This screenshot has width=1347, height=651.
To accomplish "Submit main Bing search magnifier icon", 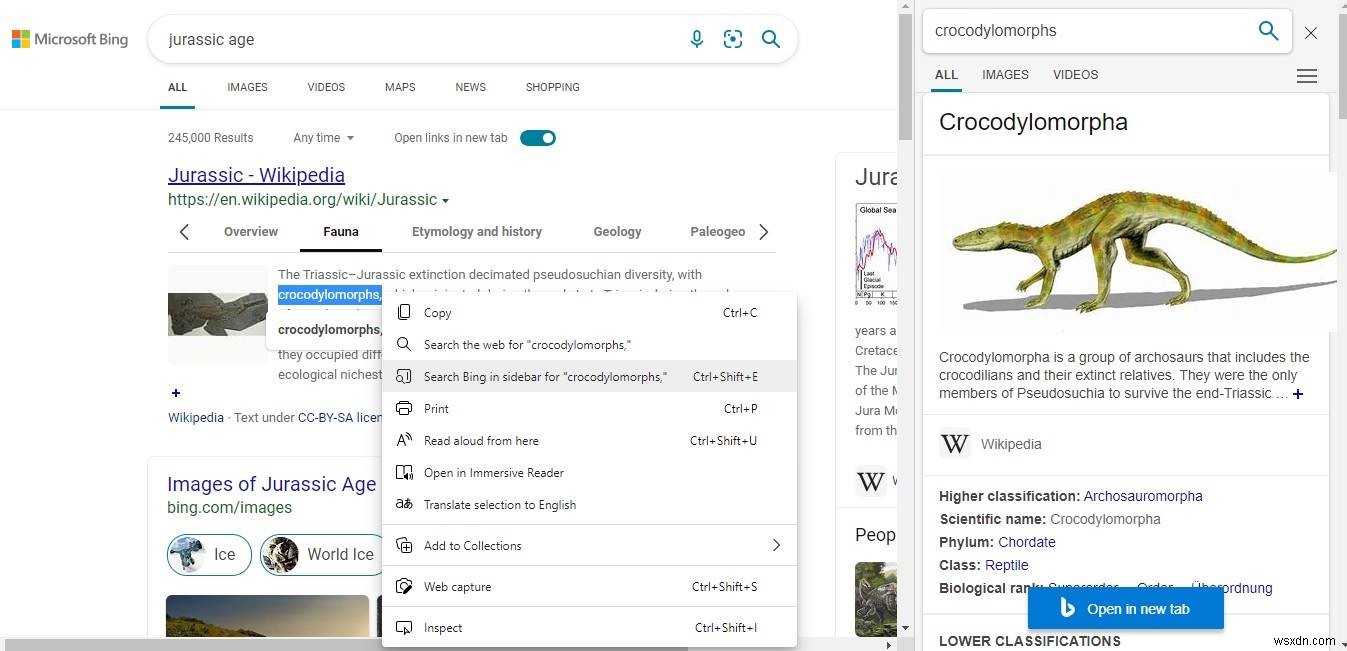I will click(771, 39).
